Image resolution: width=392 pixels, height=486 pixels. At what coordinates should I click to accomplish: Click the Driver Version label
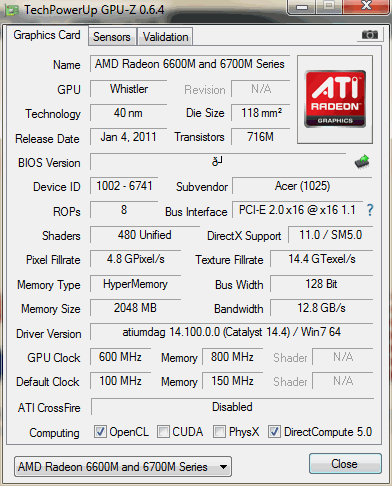click(49, 334)
